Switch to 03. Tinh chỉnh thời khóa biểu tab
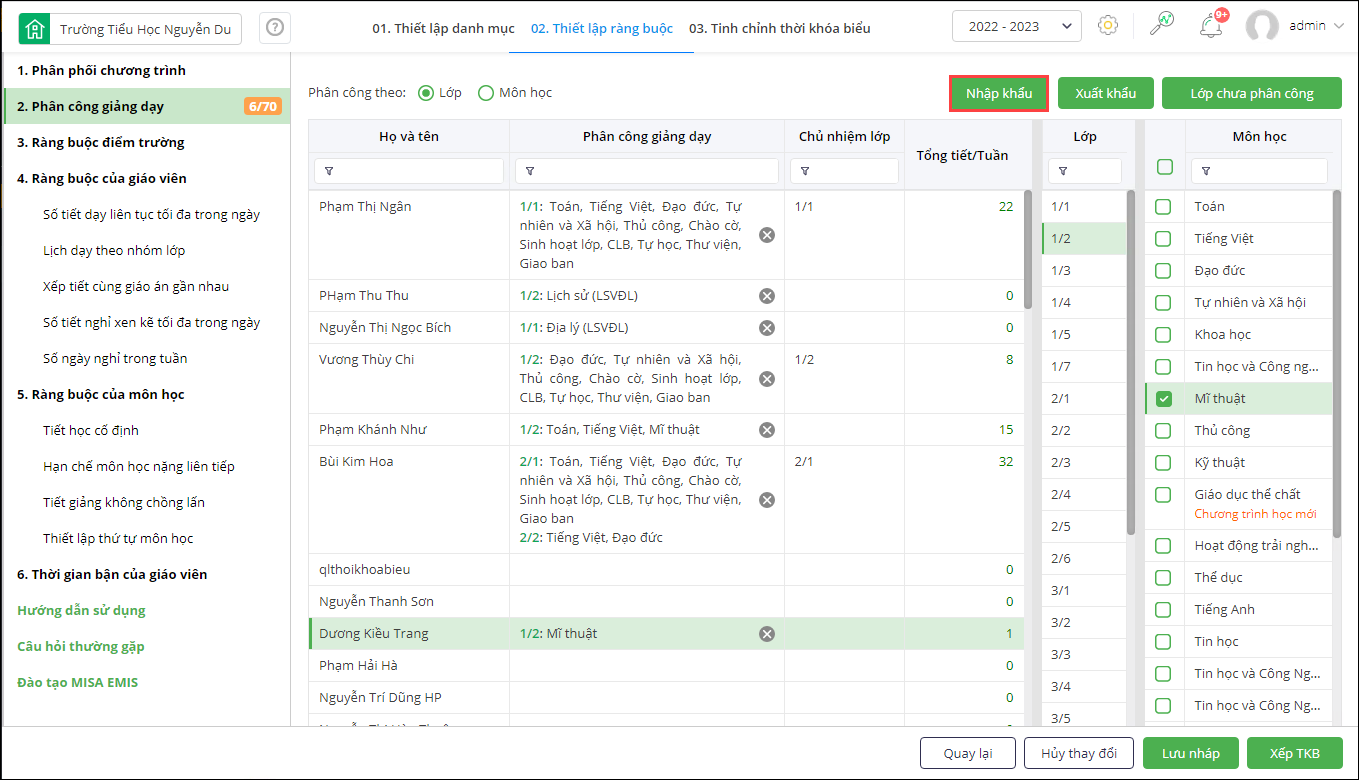 point(780,28)
